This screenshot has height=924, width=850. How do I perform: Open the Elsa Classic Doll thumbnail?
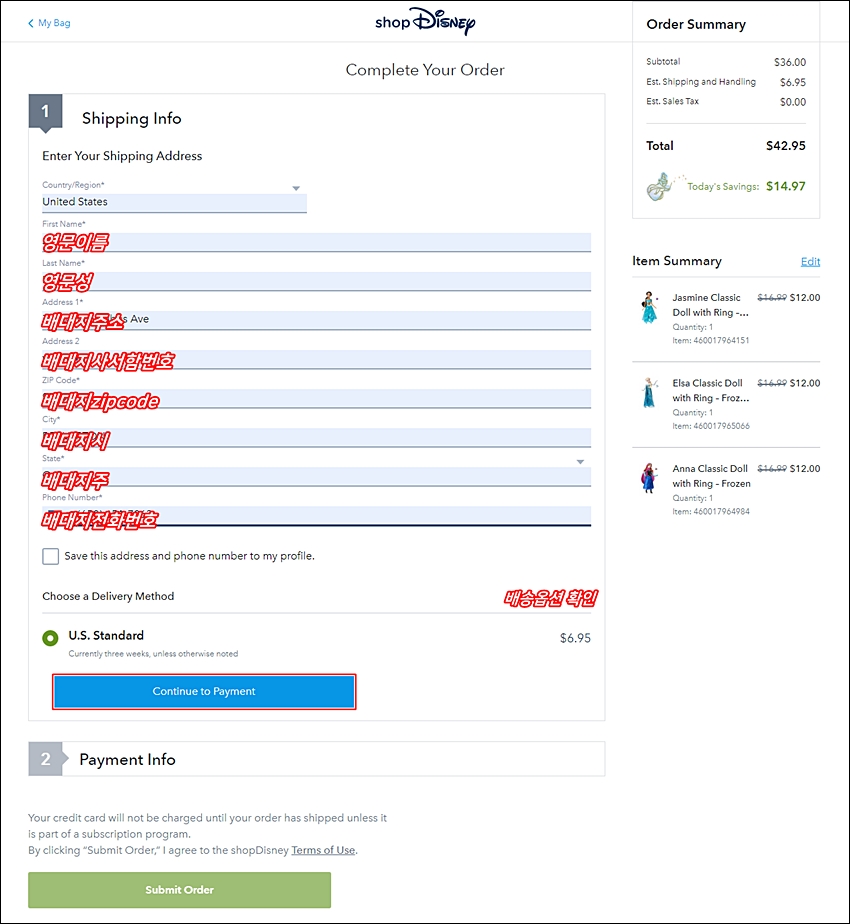point(650,392)
